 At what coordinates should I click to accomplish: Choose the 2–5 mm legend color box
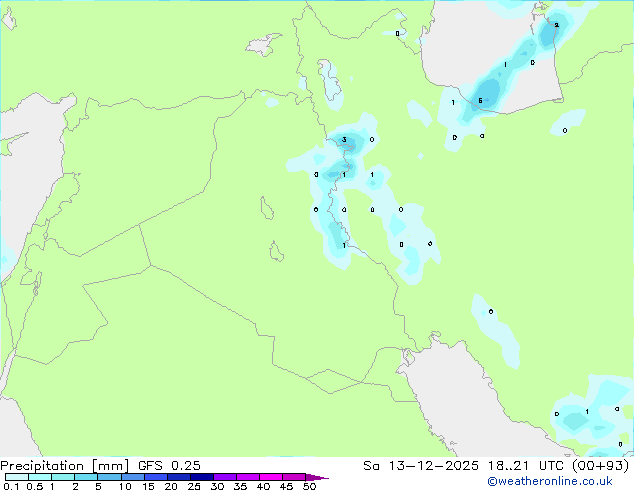(x=86, y=477)
